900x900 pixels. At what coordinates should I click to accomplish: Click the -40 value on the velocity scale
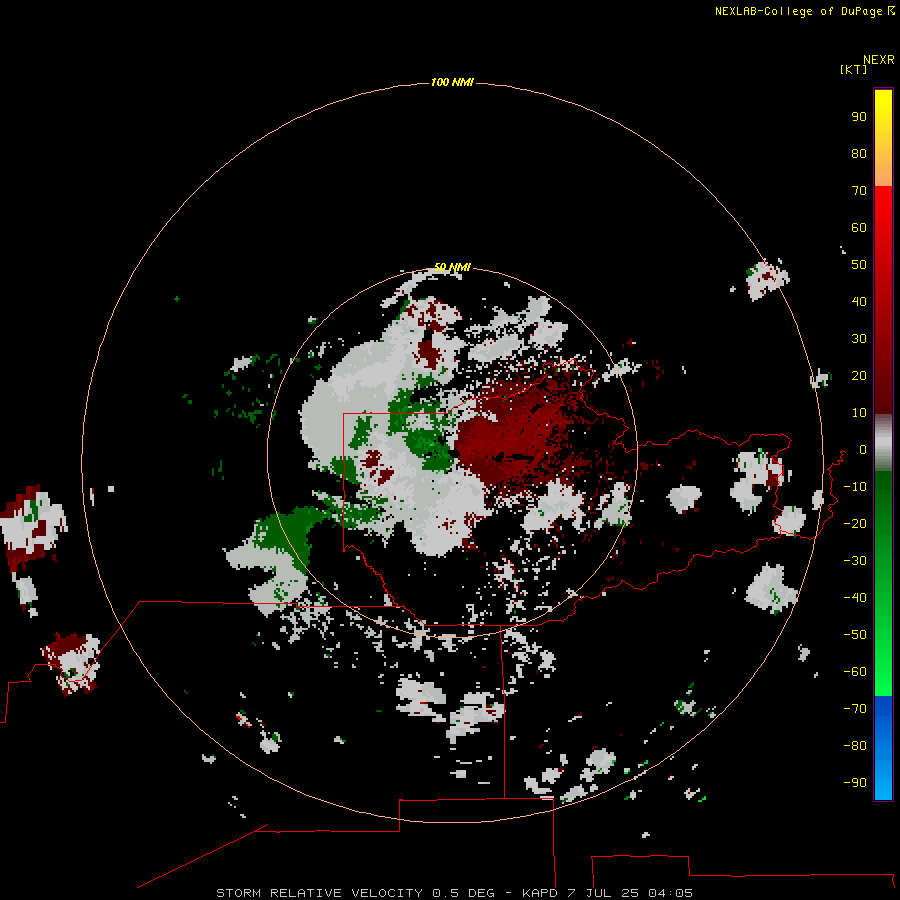[855, 598]
